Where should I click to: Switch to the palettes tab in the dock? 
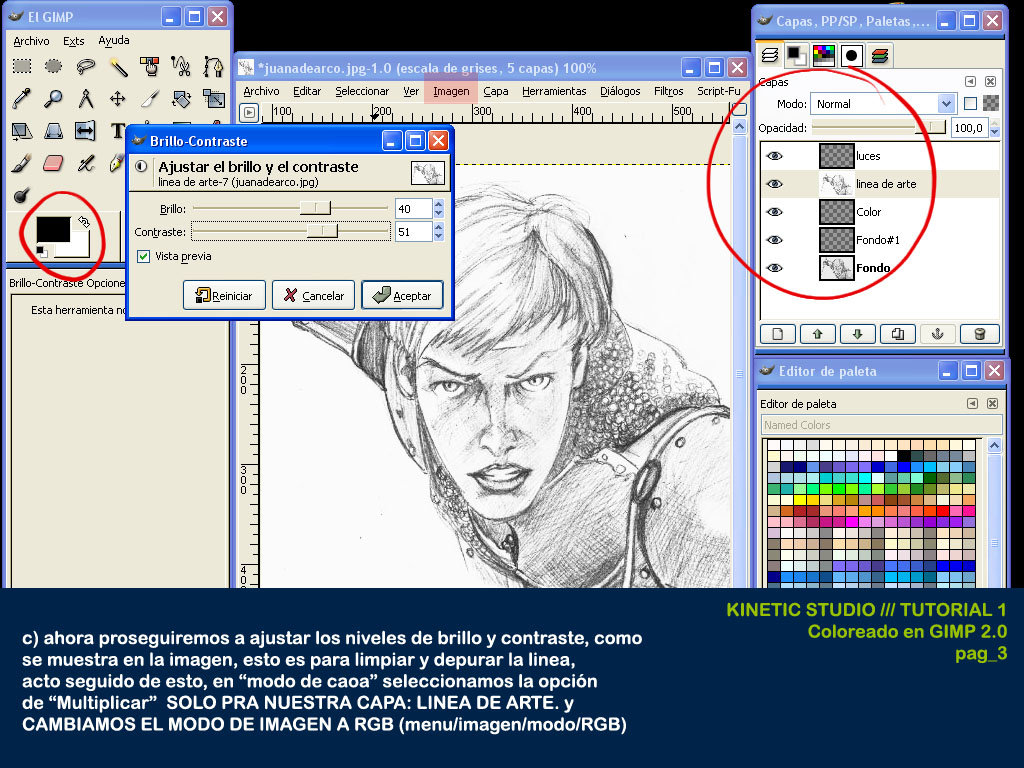(x=824, y=56)
